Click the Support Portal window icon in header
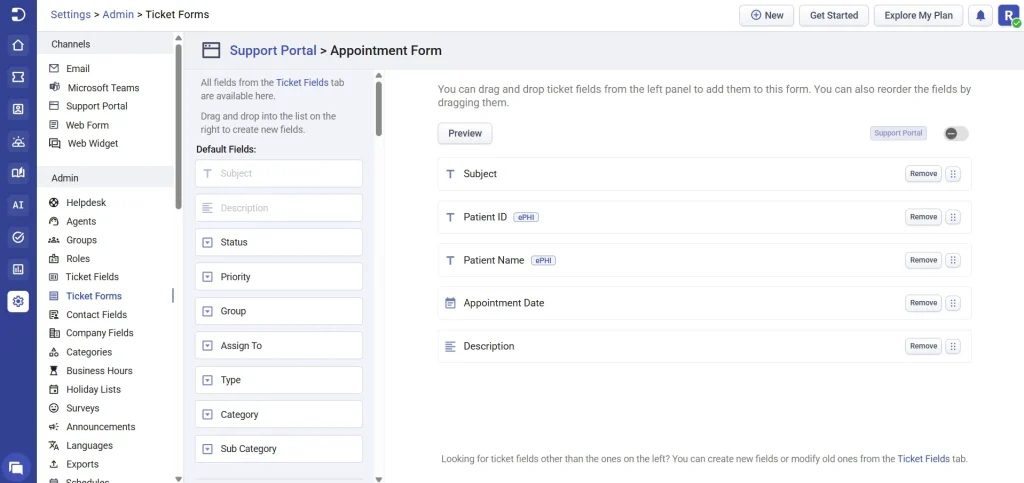Screen dimensions: 1024x483 (211, 50)
